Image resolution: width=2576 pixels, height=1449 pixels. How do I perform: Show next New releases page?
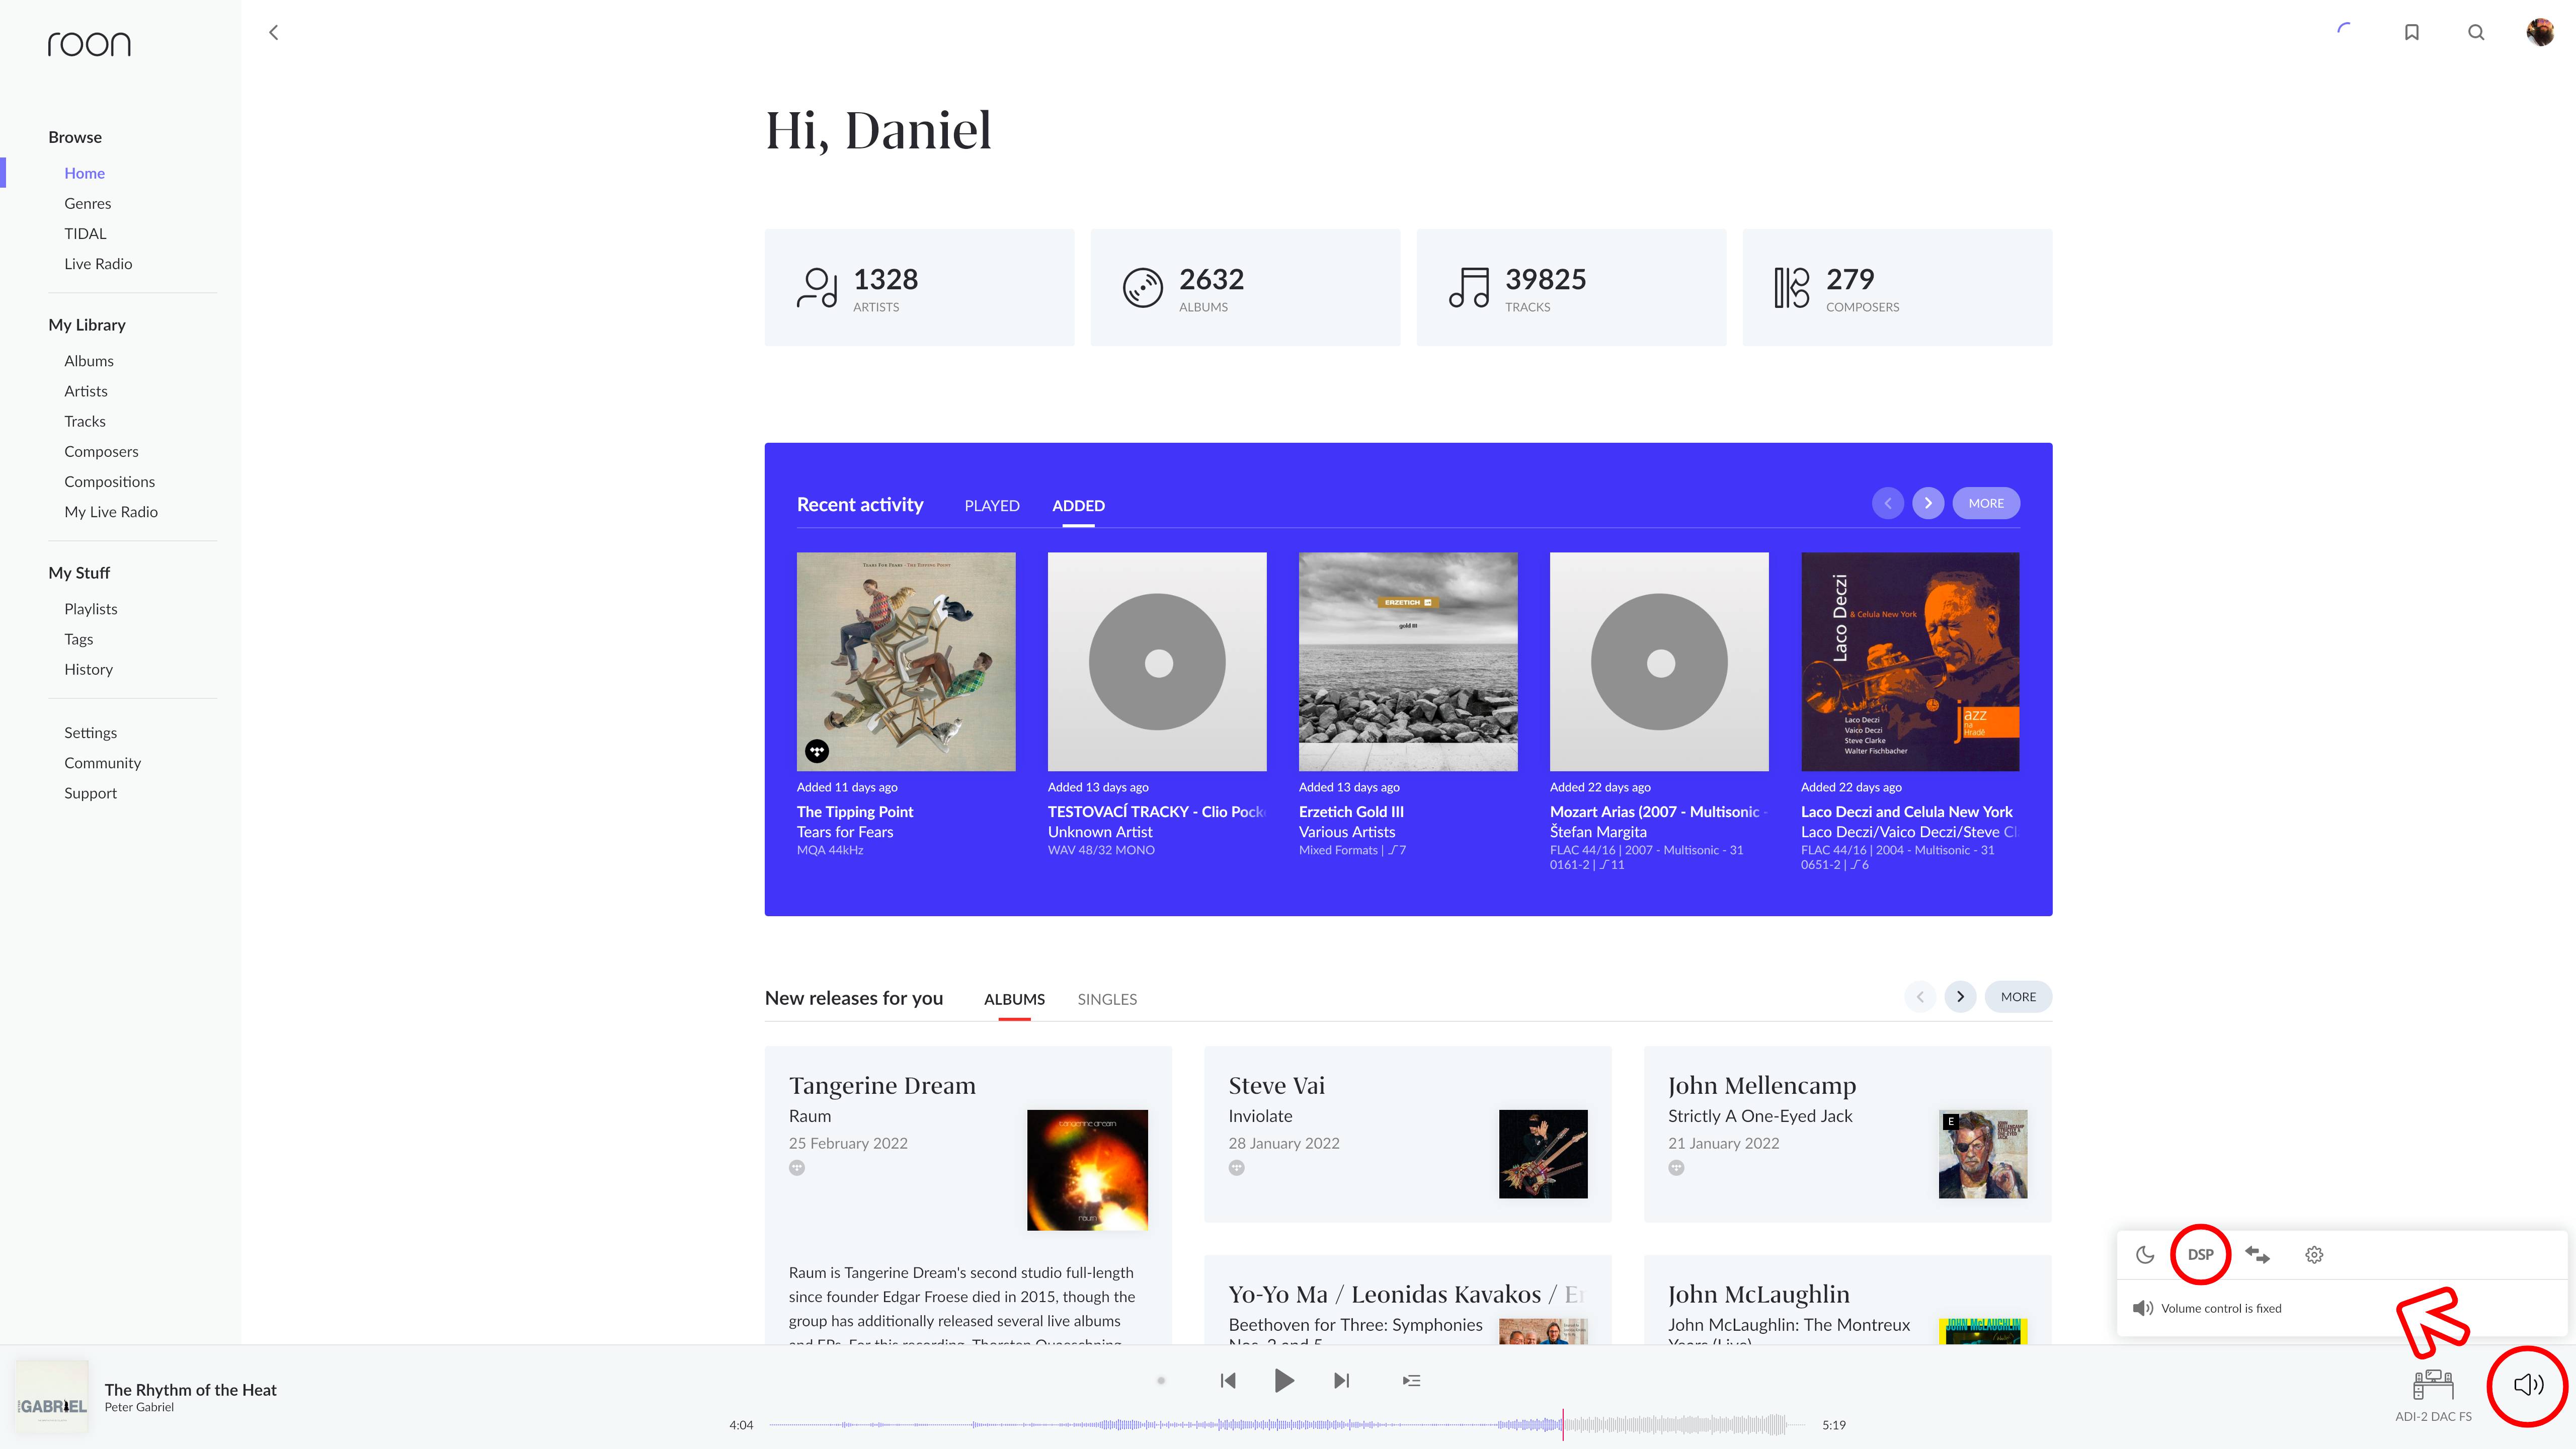click(x=1960, y=996)
